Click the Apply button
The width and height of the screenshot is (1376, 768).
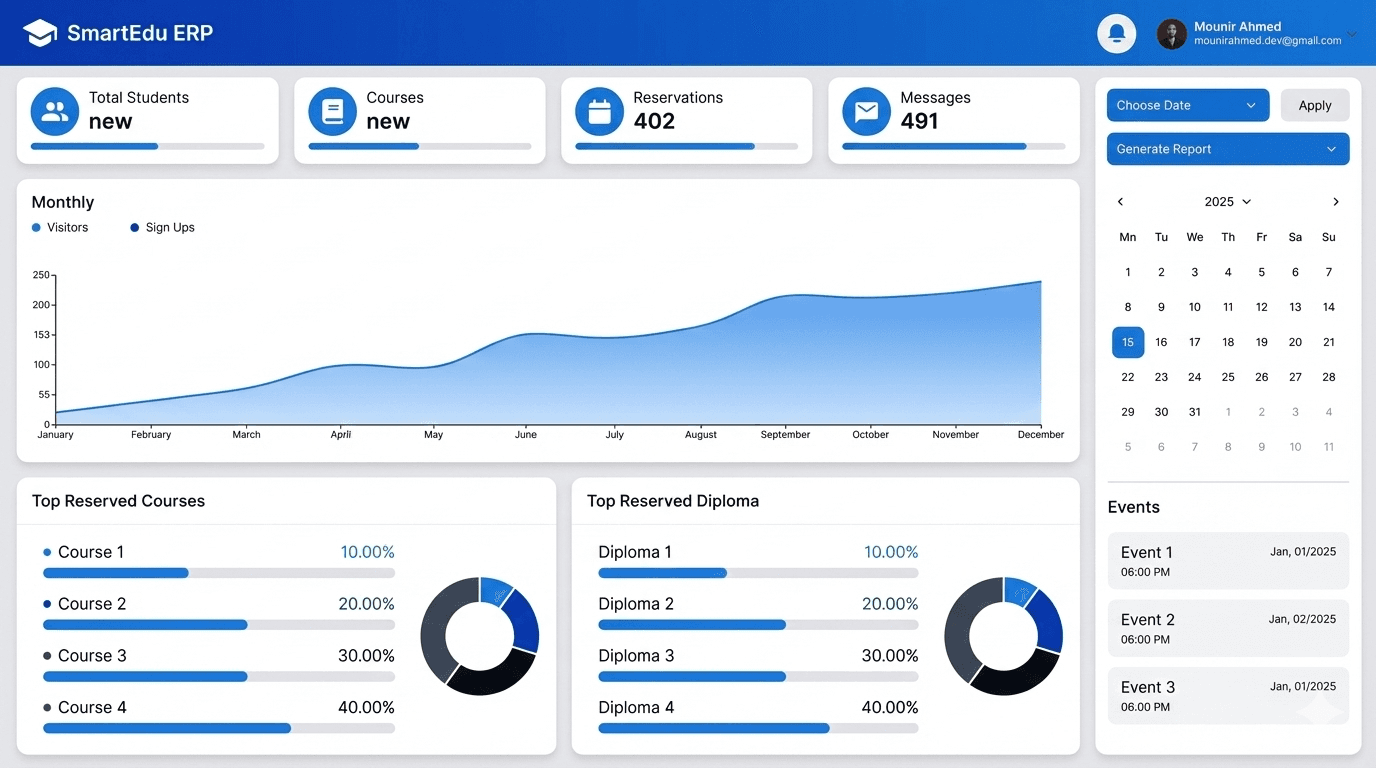(1315, 105)
